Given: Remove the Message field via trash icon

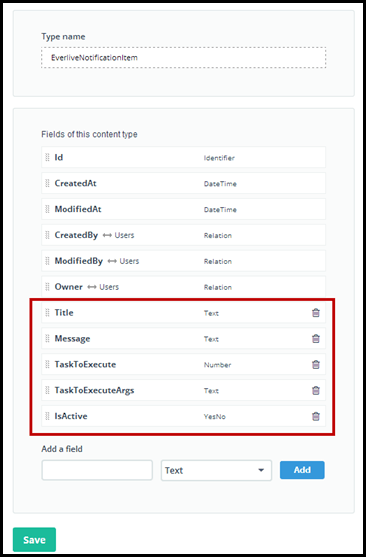Looking at the screenshot, I should pyautogui.click(x=316, y=339).
